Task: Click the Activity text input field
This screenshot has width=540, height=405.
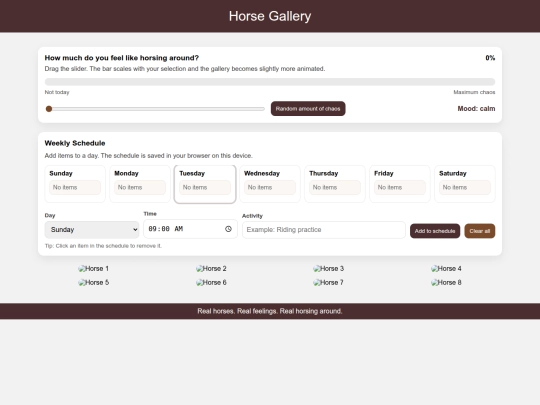Action: [x=324, y=230]
